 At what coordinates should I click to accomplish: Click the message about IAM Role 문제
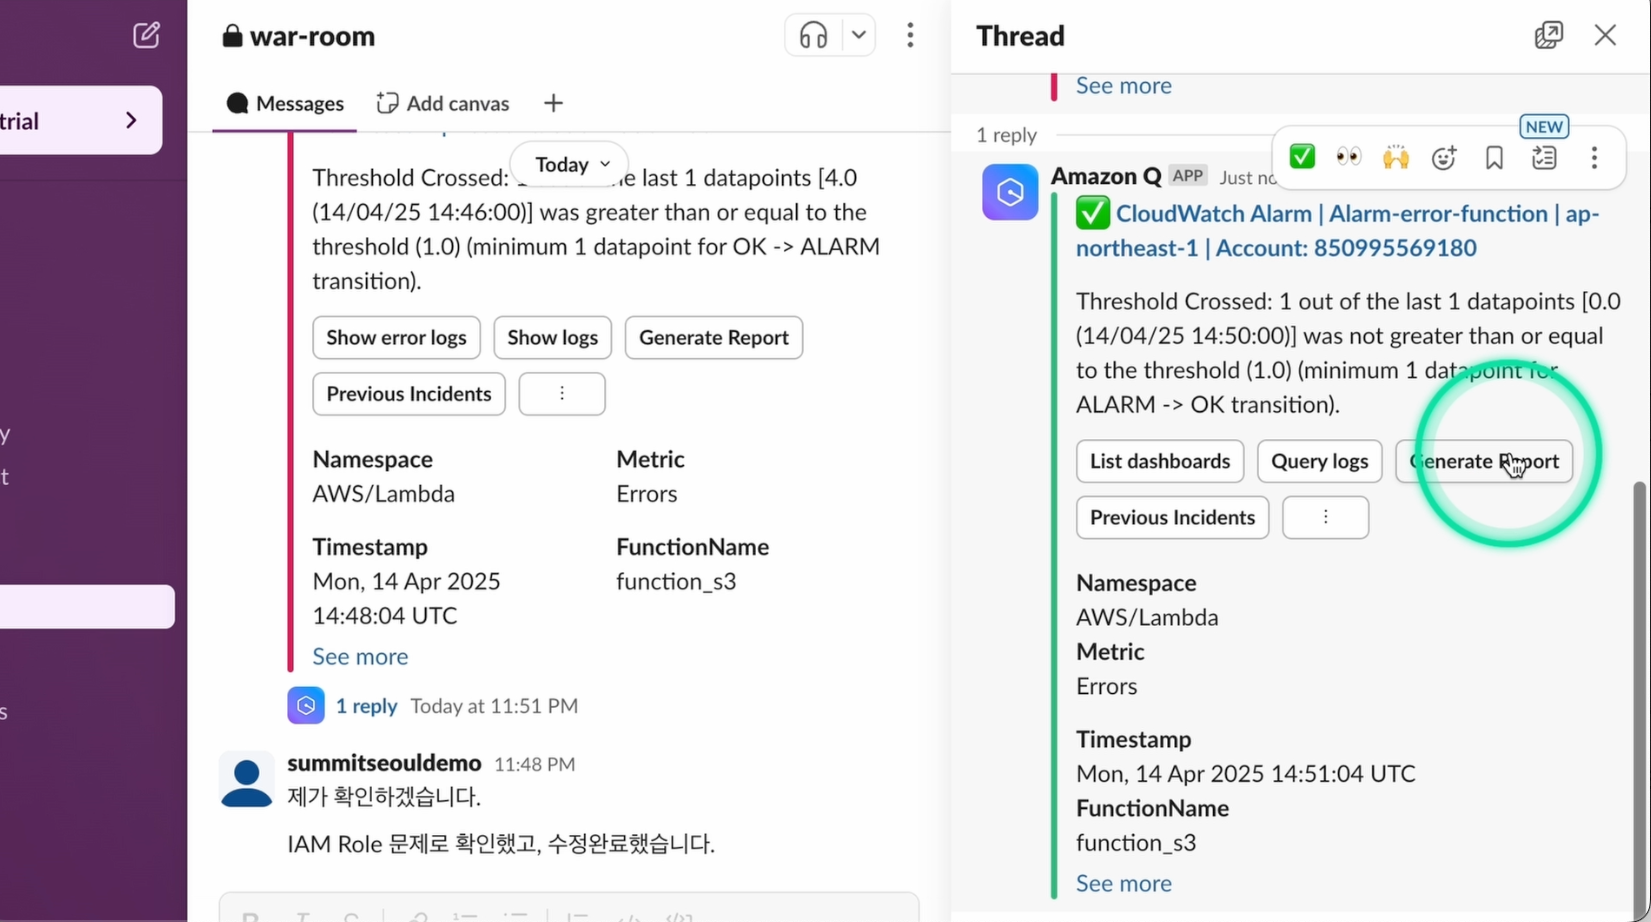click(501, 844)
